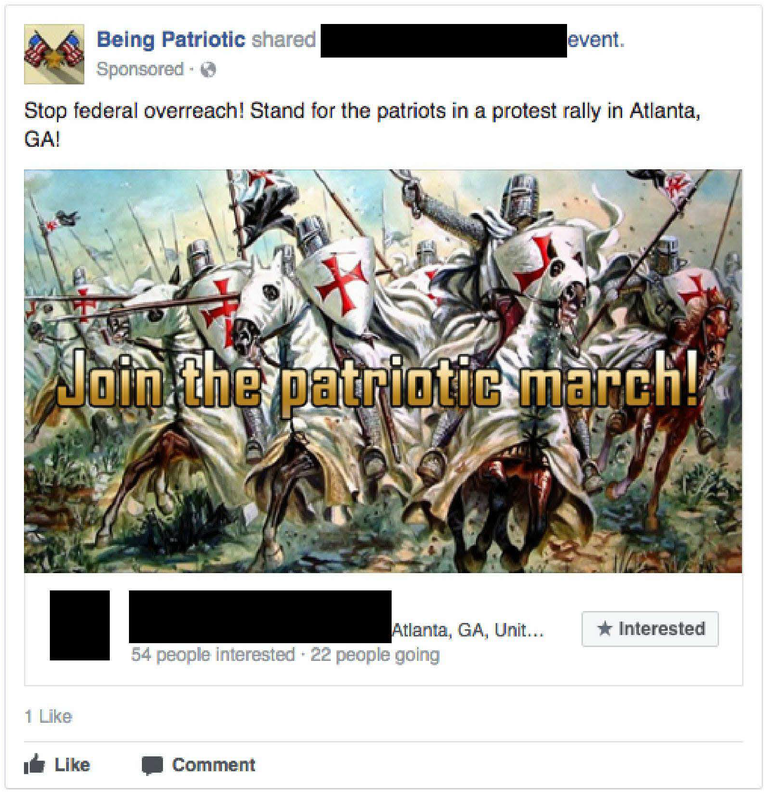The width and height of the screenshot is (766, 800).
Task: Click the thumbs-up Like icon
Action: [x=35, y=764]
